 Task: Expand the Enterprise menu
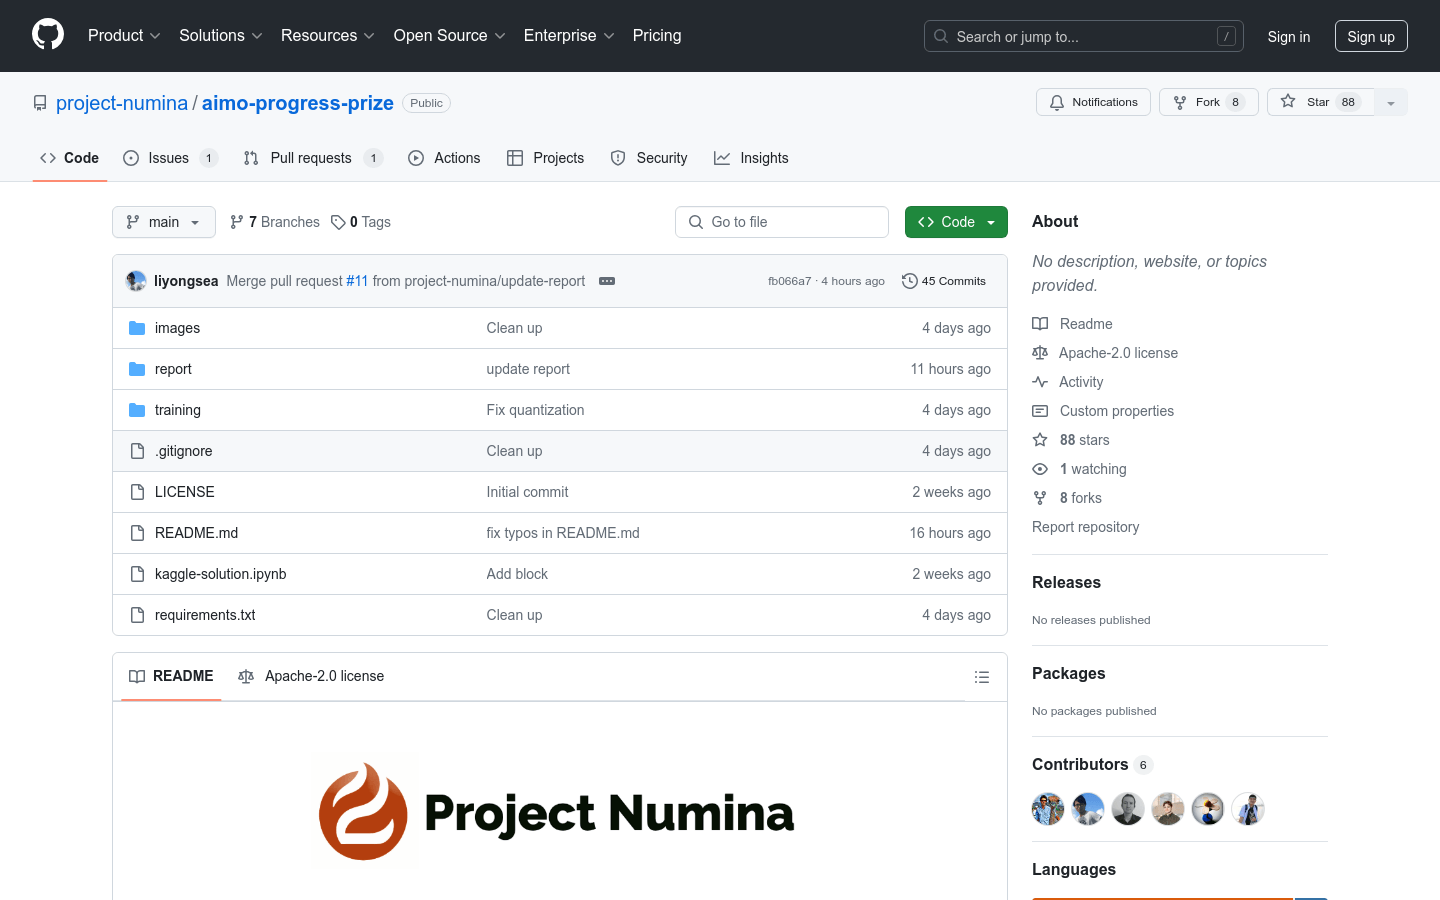[x=569, y=35]
